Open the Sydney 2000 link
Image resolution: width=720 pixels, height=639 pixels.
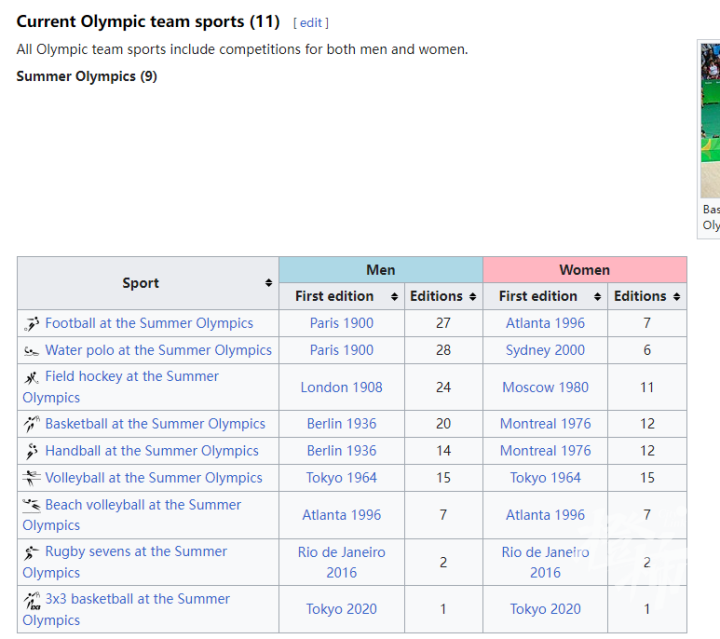(x=545, y=350)
